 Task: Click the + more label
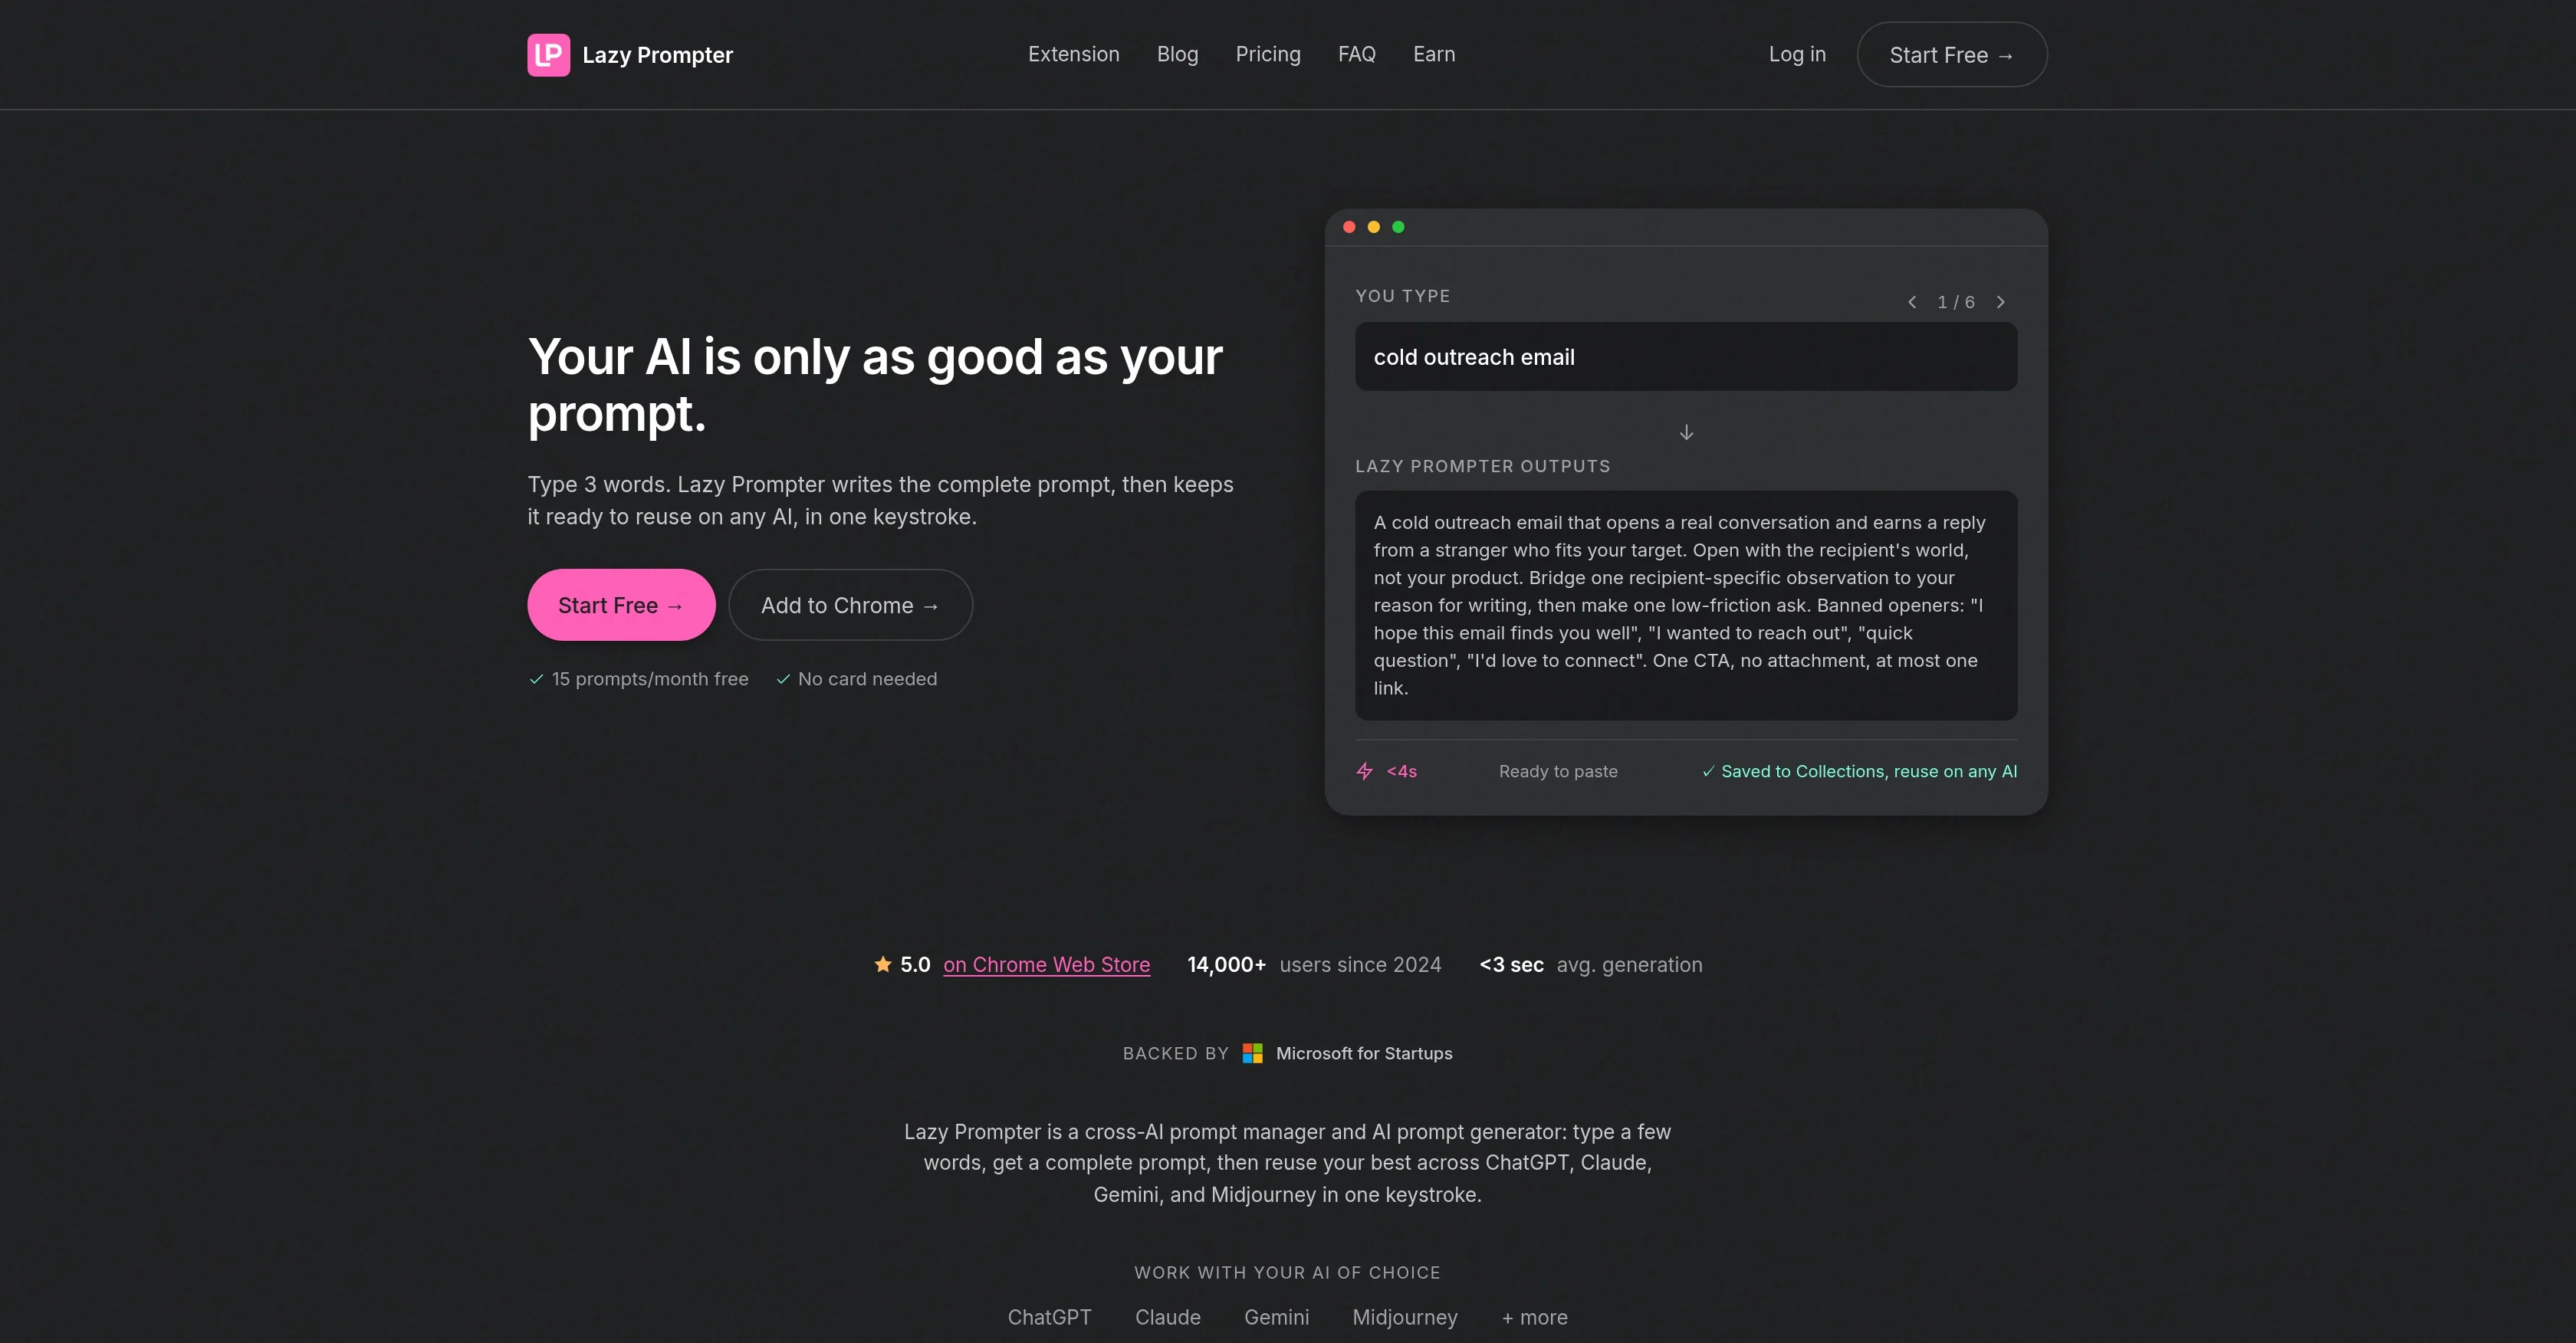(1534, 1317)
